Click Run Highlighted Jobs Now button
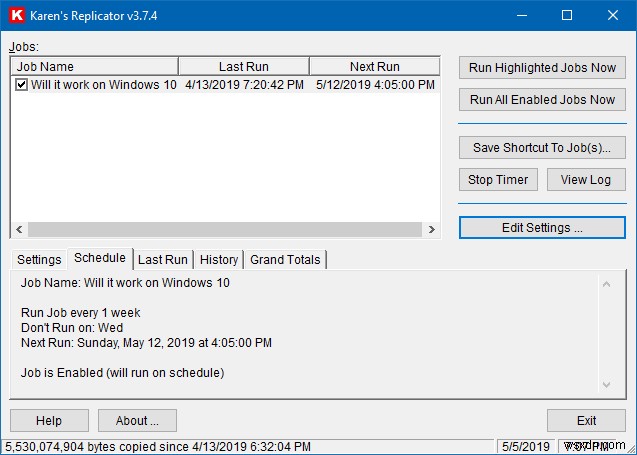Viewport: 637px width, 455px height. coord(542,67)
